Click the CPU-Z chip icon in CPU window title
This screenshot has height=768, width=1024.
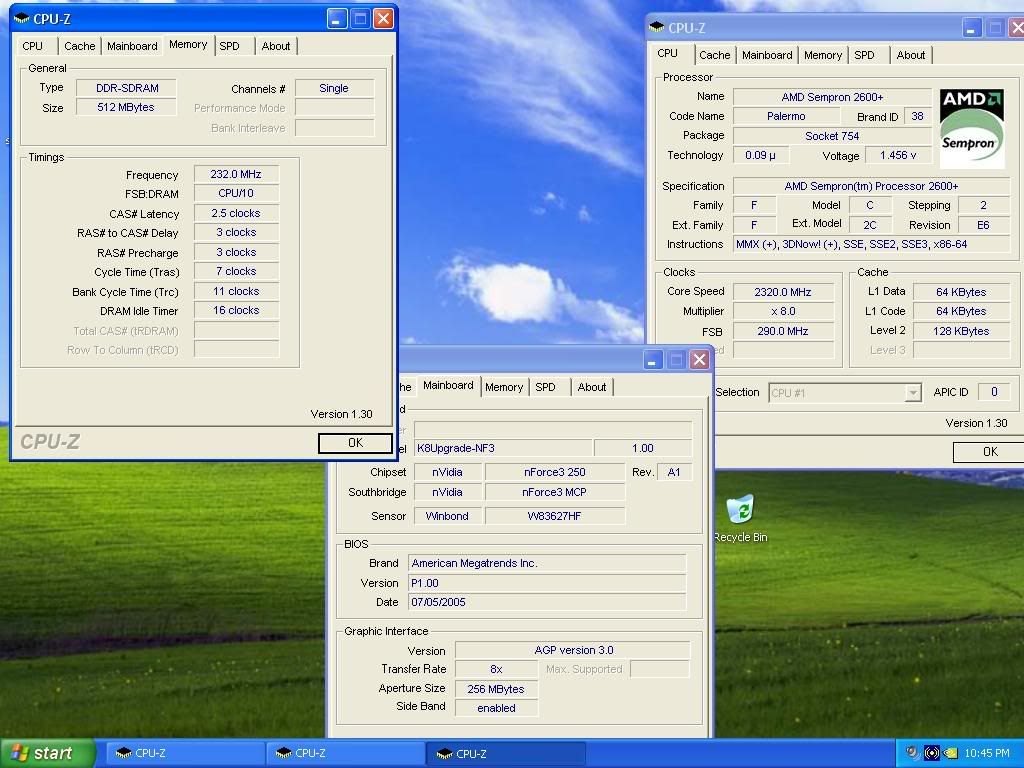(656, 27)
